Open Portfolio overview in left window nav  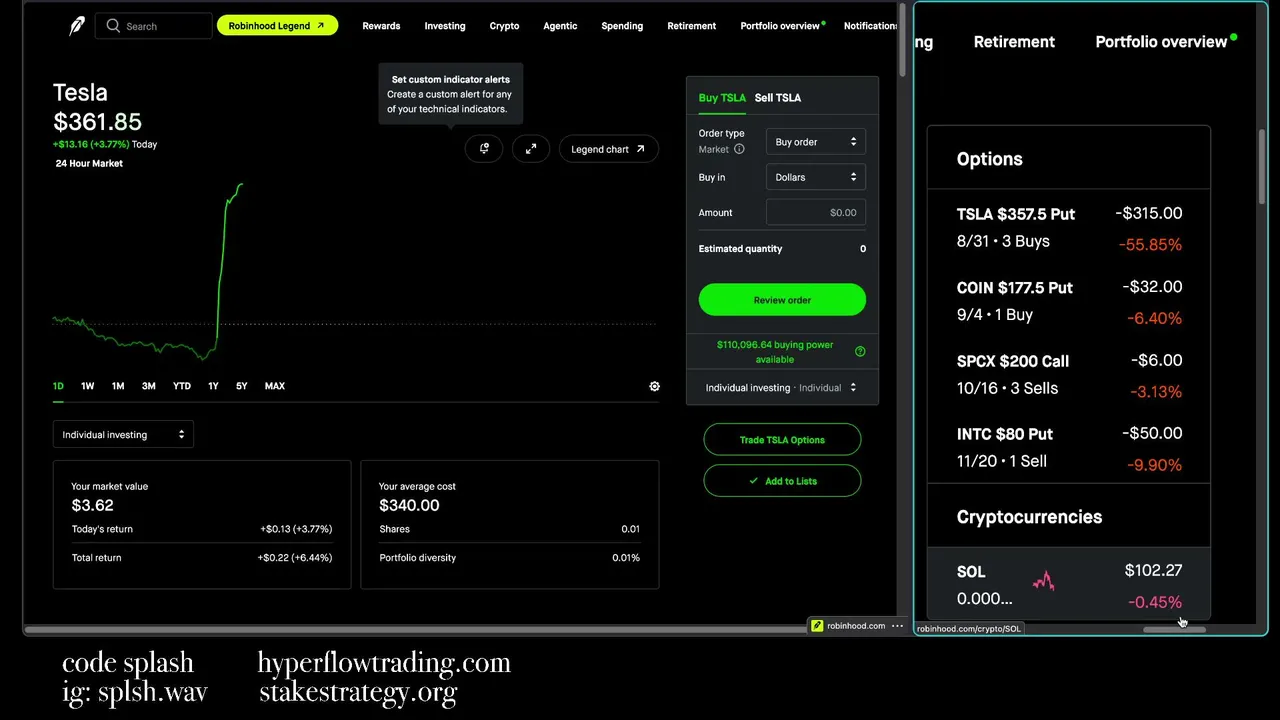pos(780,26)
